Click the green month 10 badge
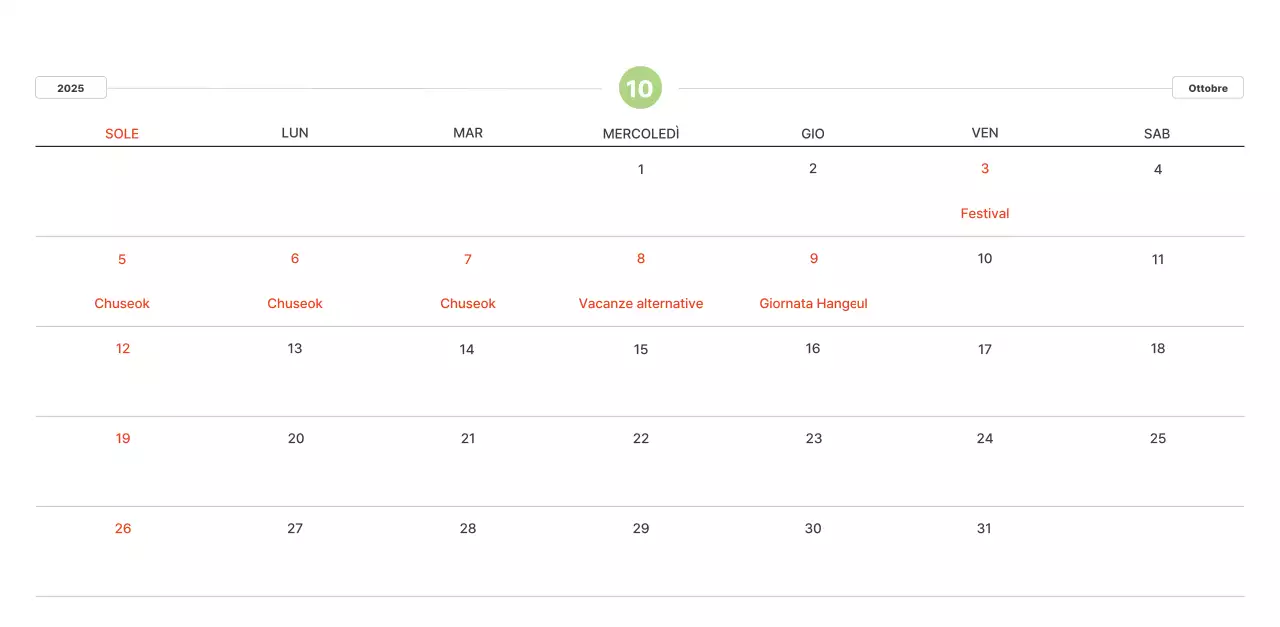Image resolution: width=1280 pixels, height=627 pixels. (640, 88)
